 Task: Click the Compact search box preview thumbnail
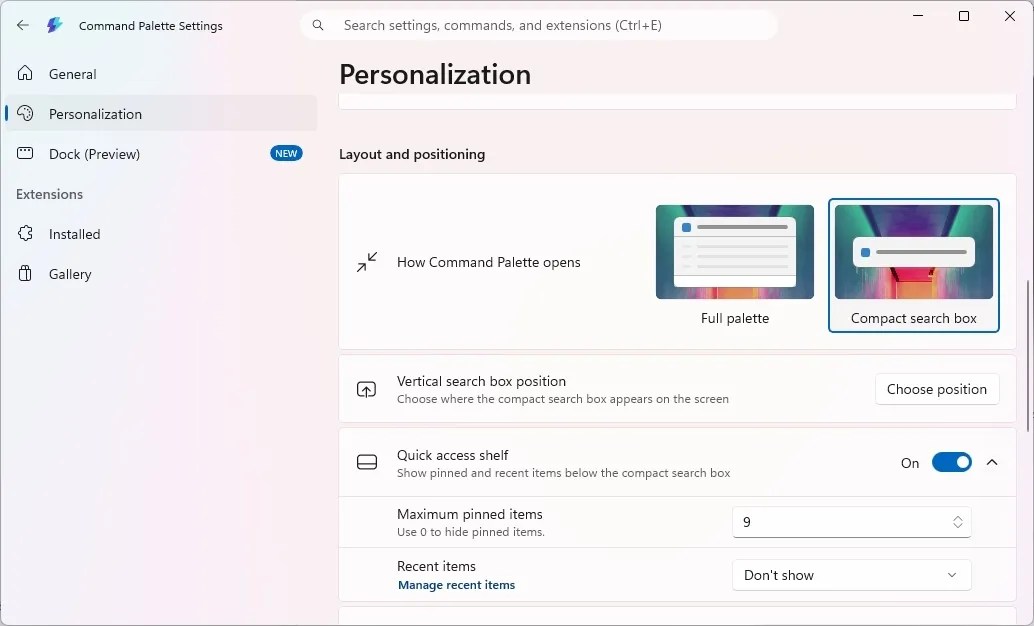[913, 251]
